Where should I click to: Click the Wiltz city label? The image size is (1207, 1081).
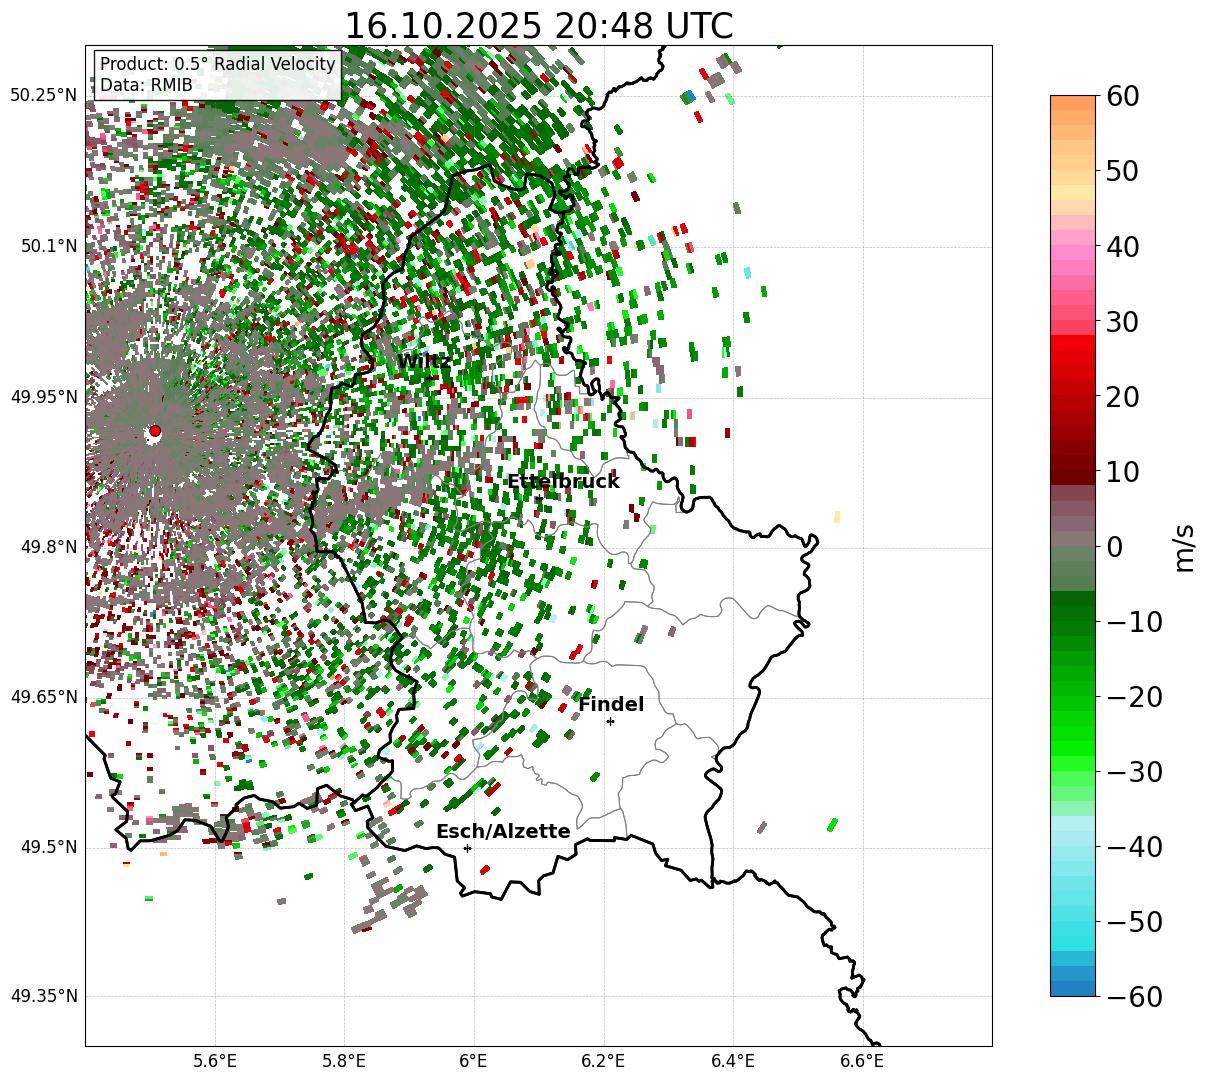(x=424, y=362)
